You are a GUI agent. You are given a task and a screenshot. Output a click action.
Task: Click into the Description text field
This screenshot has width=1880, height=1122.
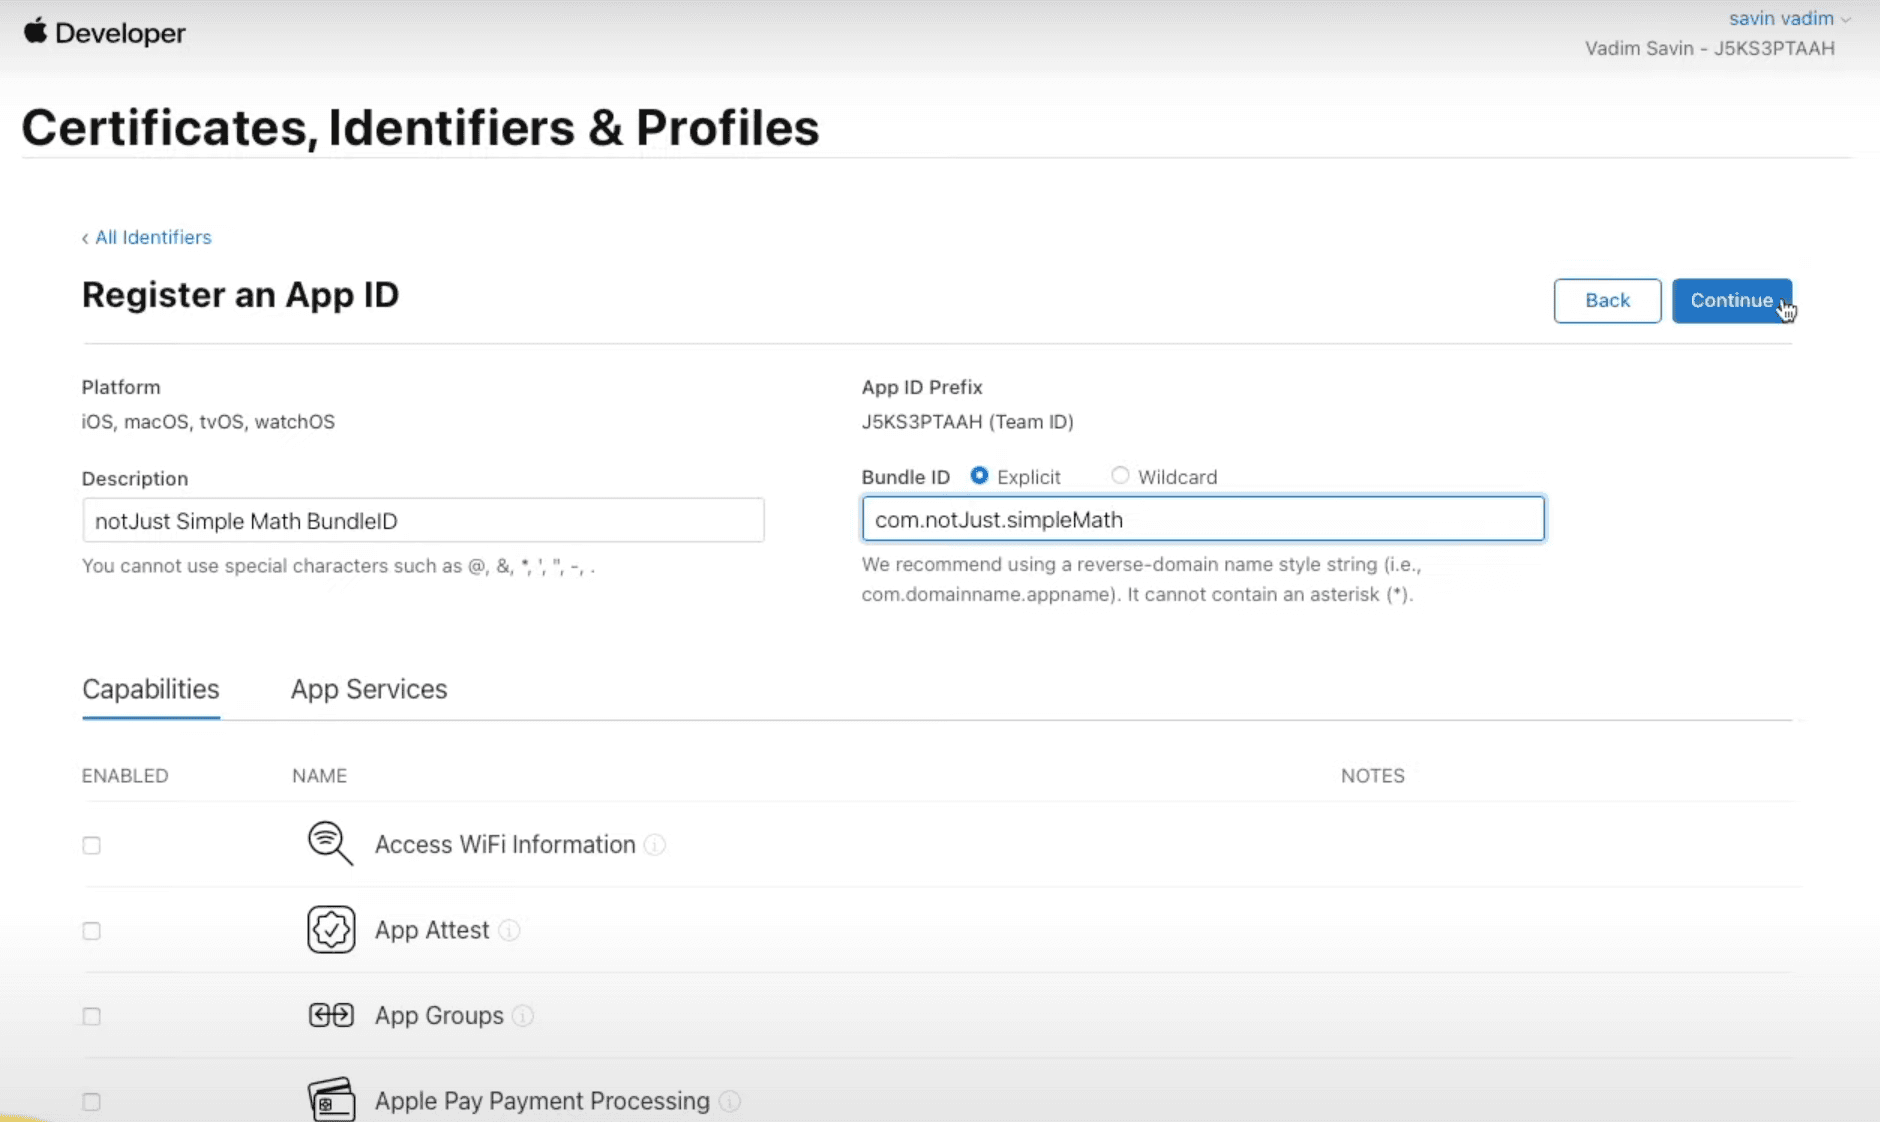pyautogui.click(x=423, y=521)
